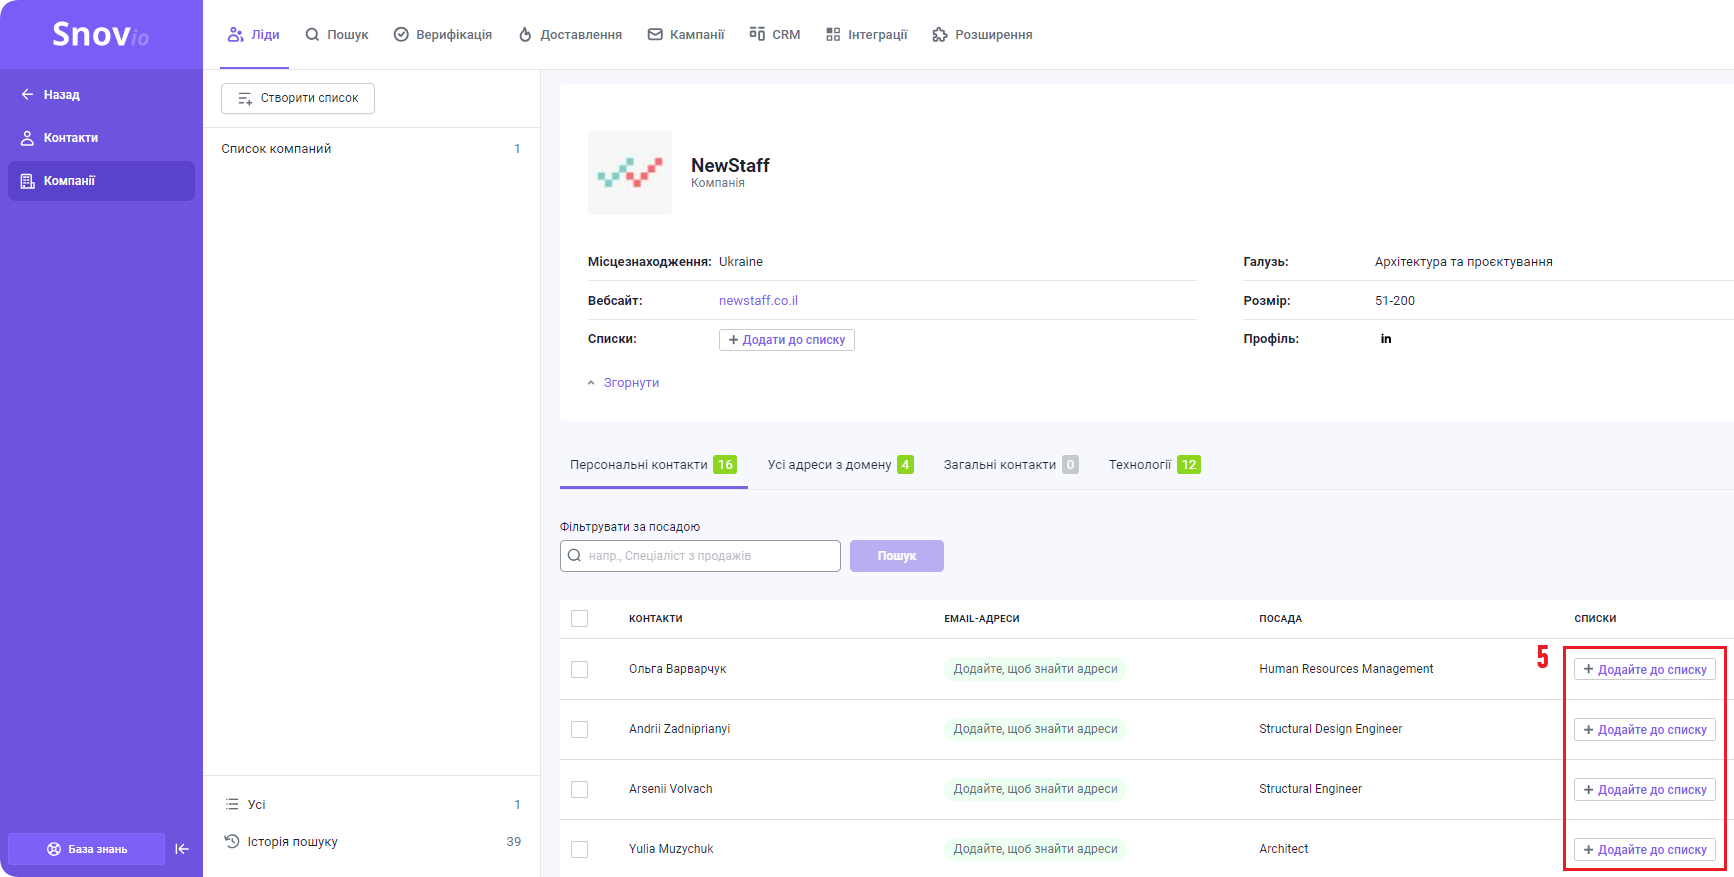This screenshot has width=1734, height=877.
Task: Click Архітектура та проєктування industry value
Action: tap(1463, 262)
